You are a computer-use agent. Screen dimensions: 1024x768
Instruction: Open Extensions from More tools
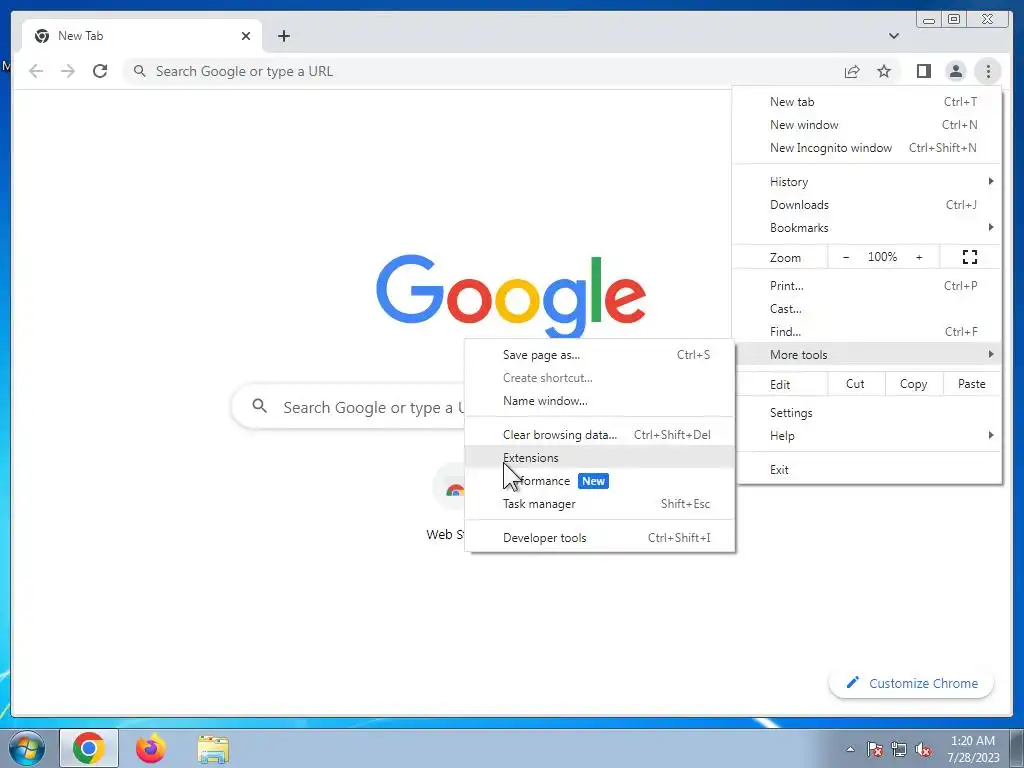click(x=600, y=457)
